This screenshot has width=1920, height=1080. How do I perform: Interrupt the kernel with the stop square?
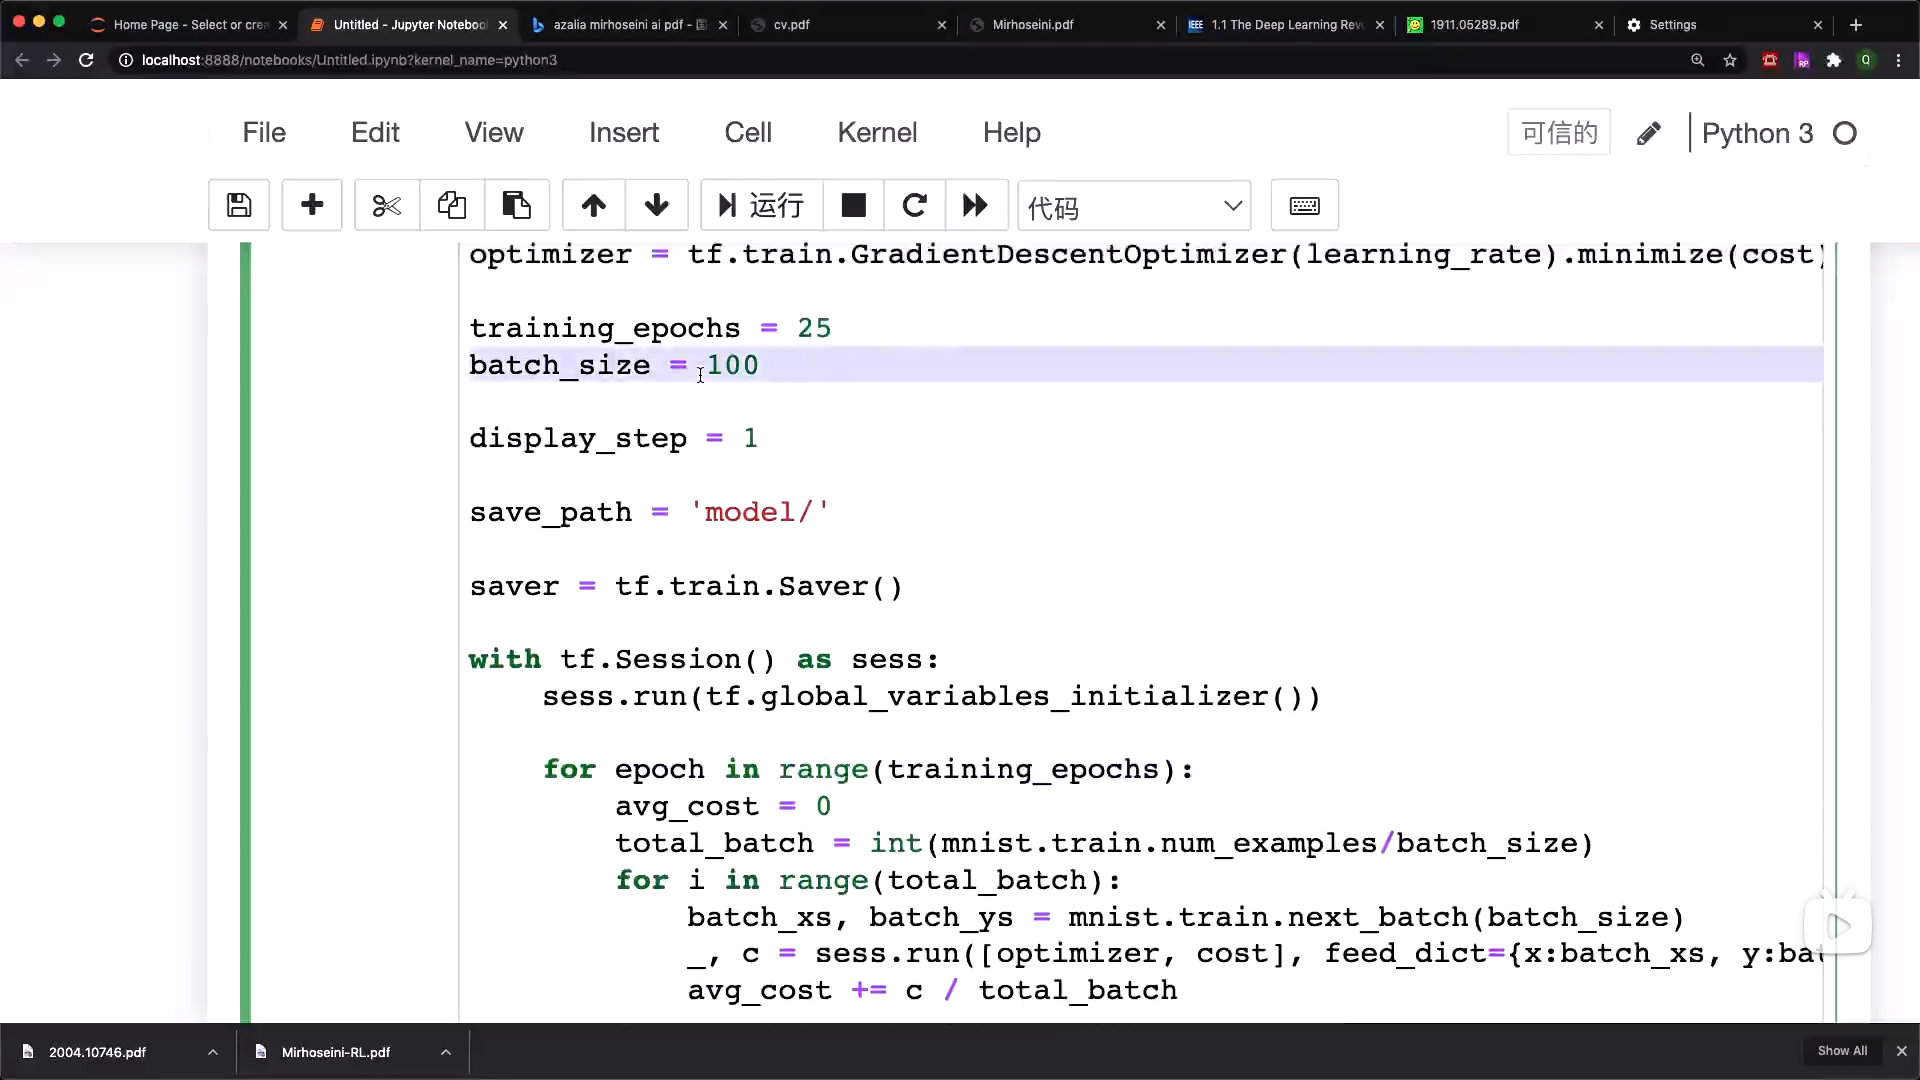click(x=853, y=206)
